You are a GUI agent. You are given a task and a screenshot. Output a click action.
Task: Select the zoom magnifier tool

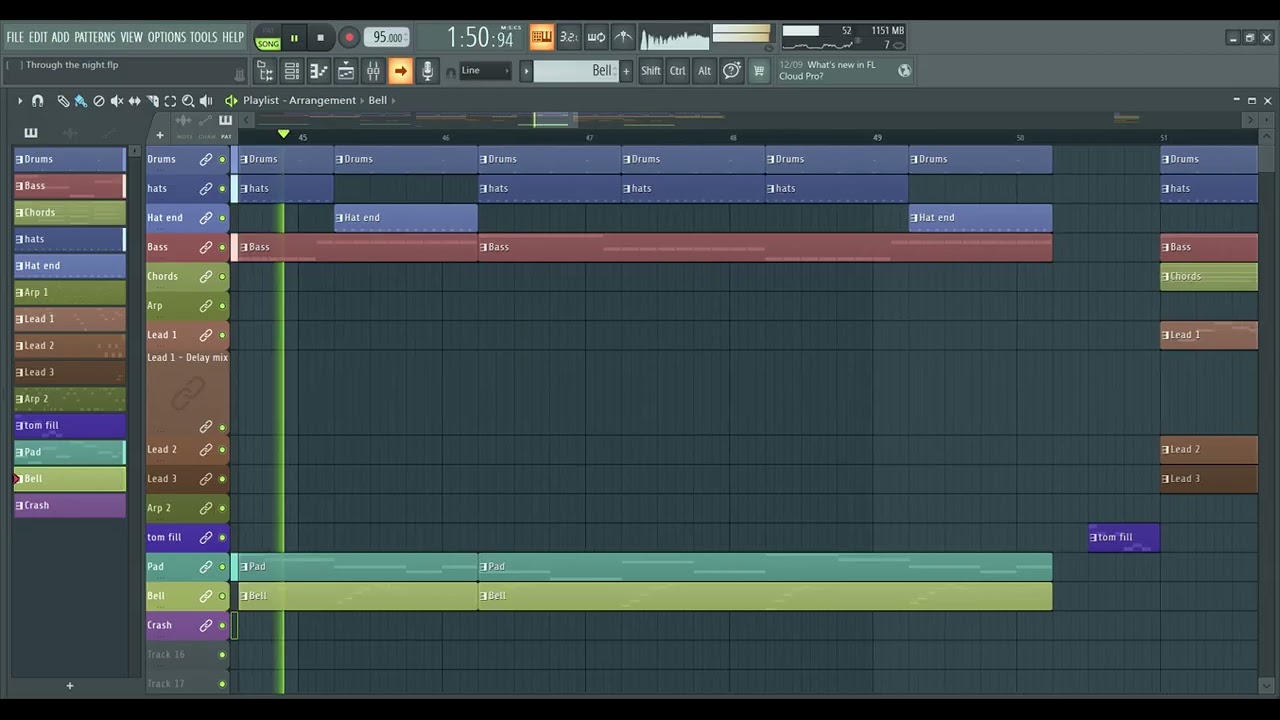point(188,101)
